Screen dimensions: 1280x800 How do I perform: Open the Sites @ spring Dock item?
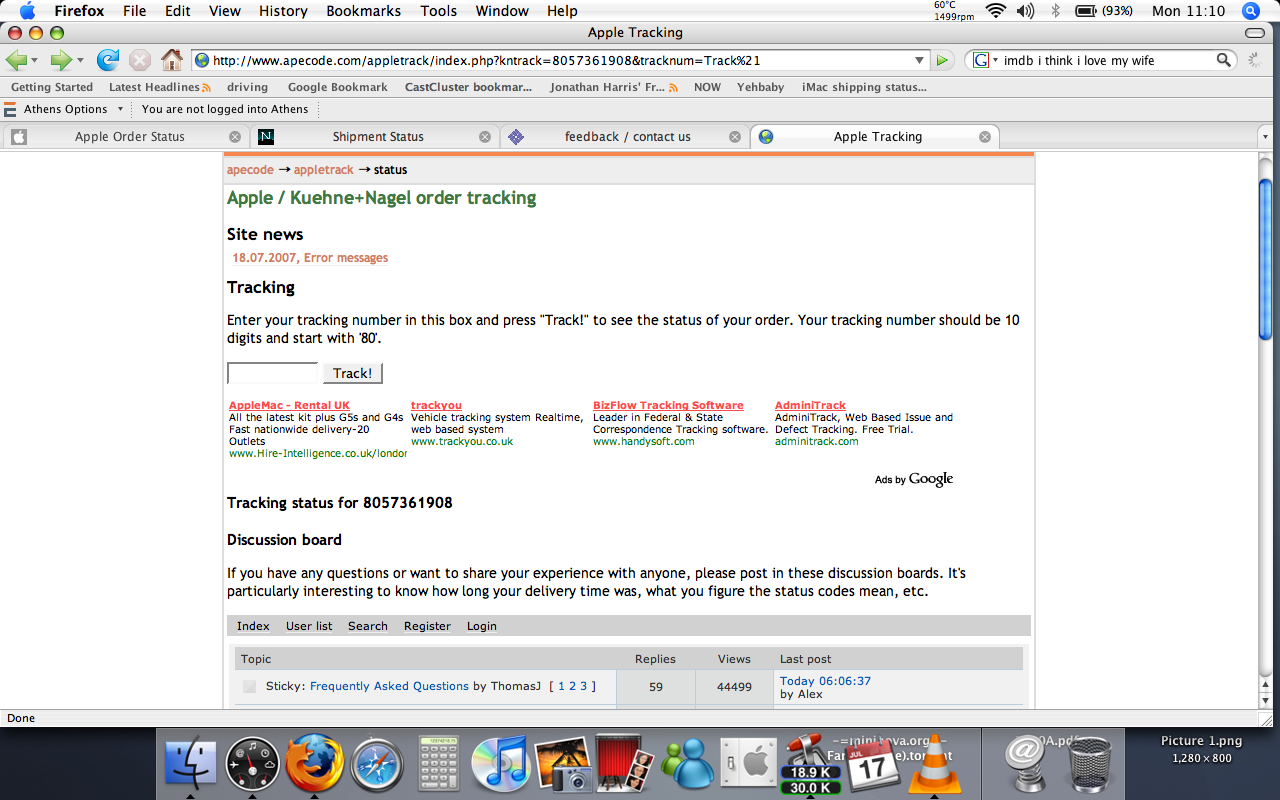tap(1024, 765)
